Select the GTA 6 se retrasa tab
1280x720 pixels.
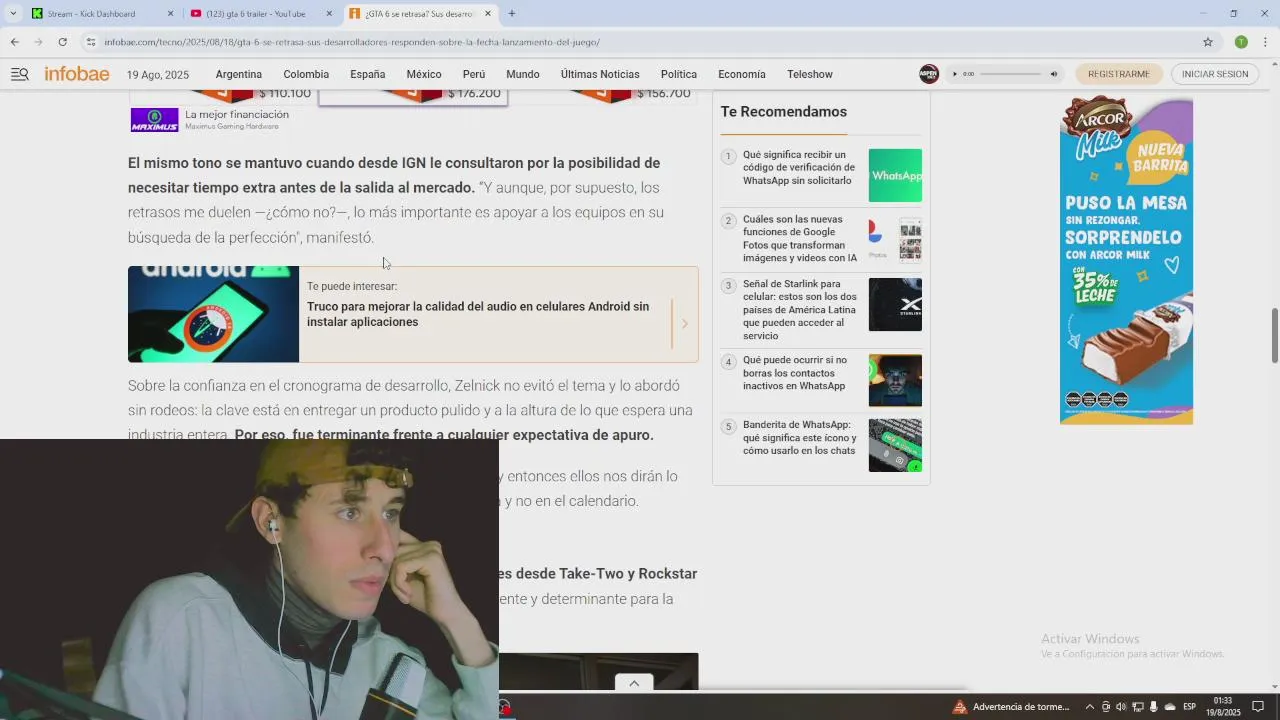pos(420,13)
